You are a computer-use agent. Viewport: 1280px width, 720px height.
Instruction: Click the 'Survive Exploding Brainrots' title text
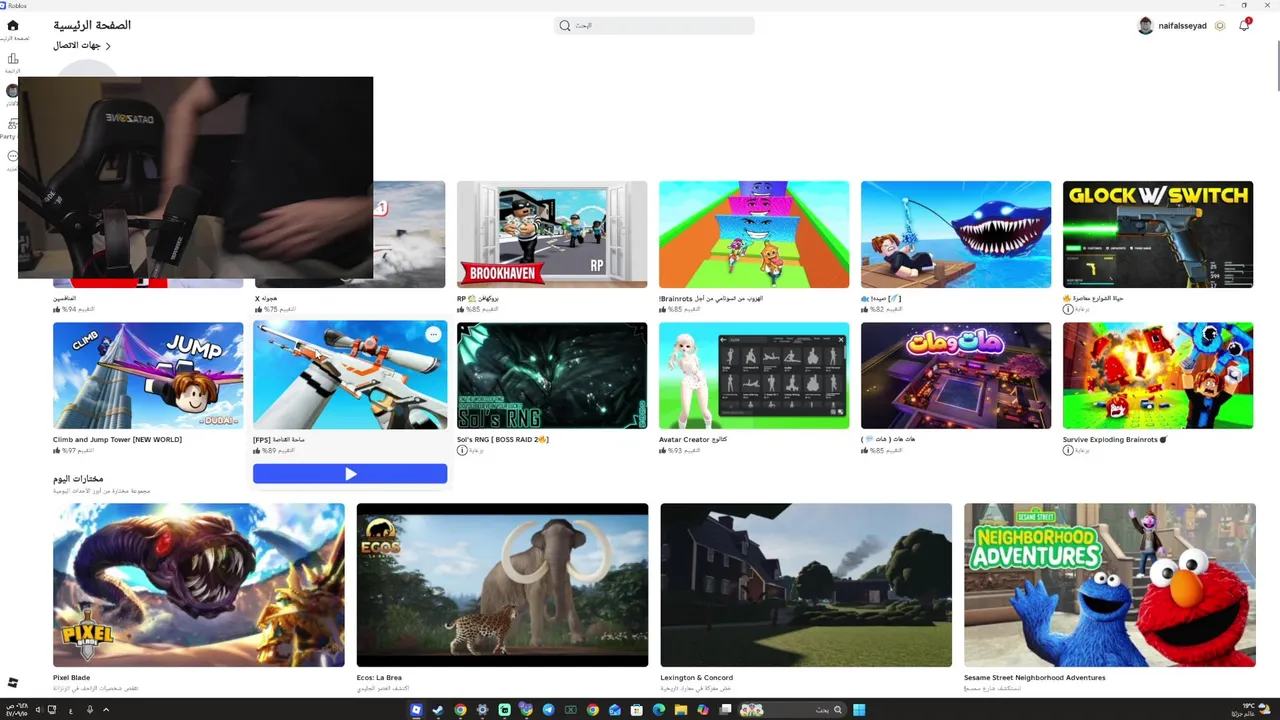click(x=1115, y=439)
